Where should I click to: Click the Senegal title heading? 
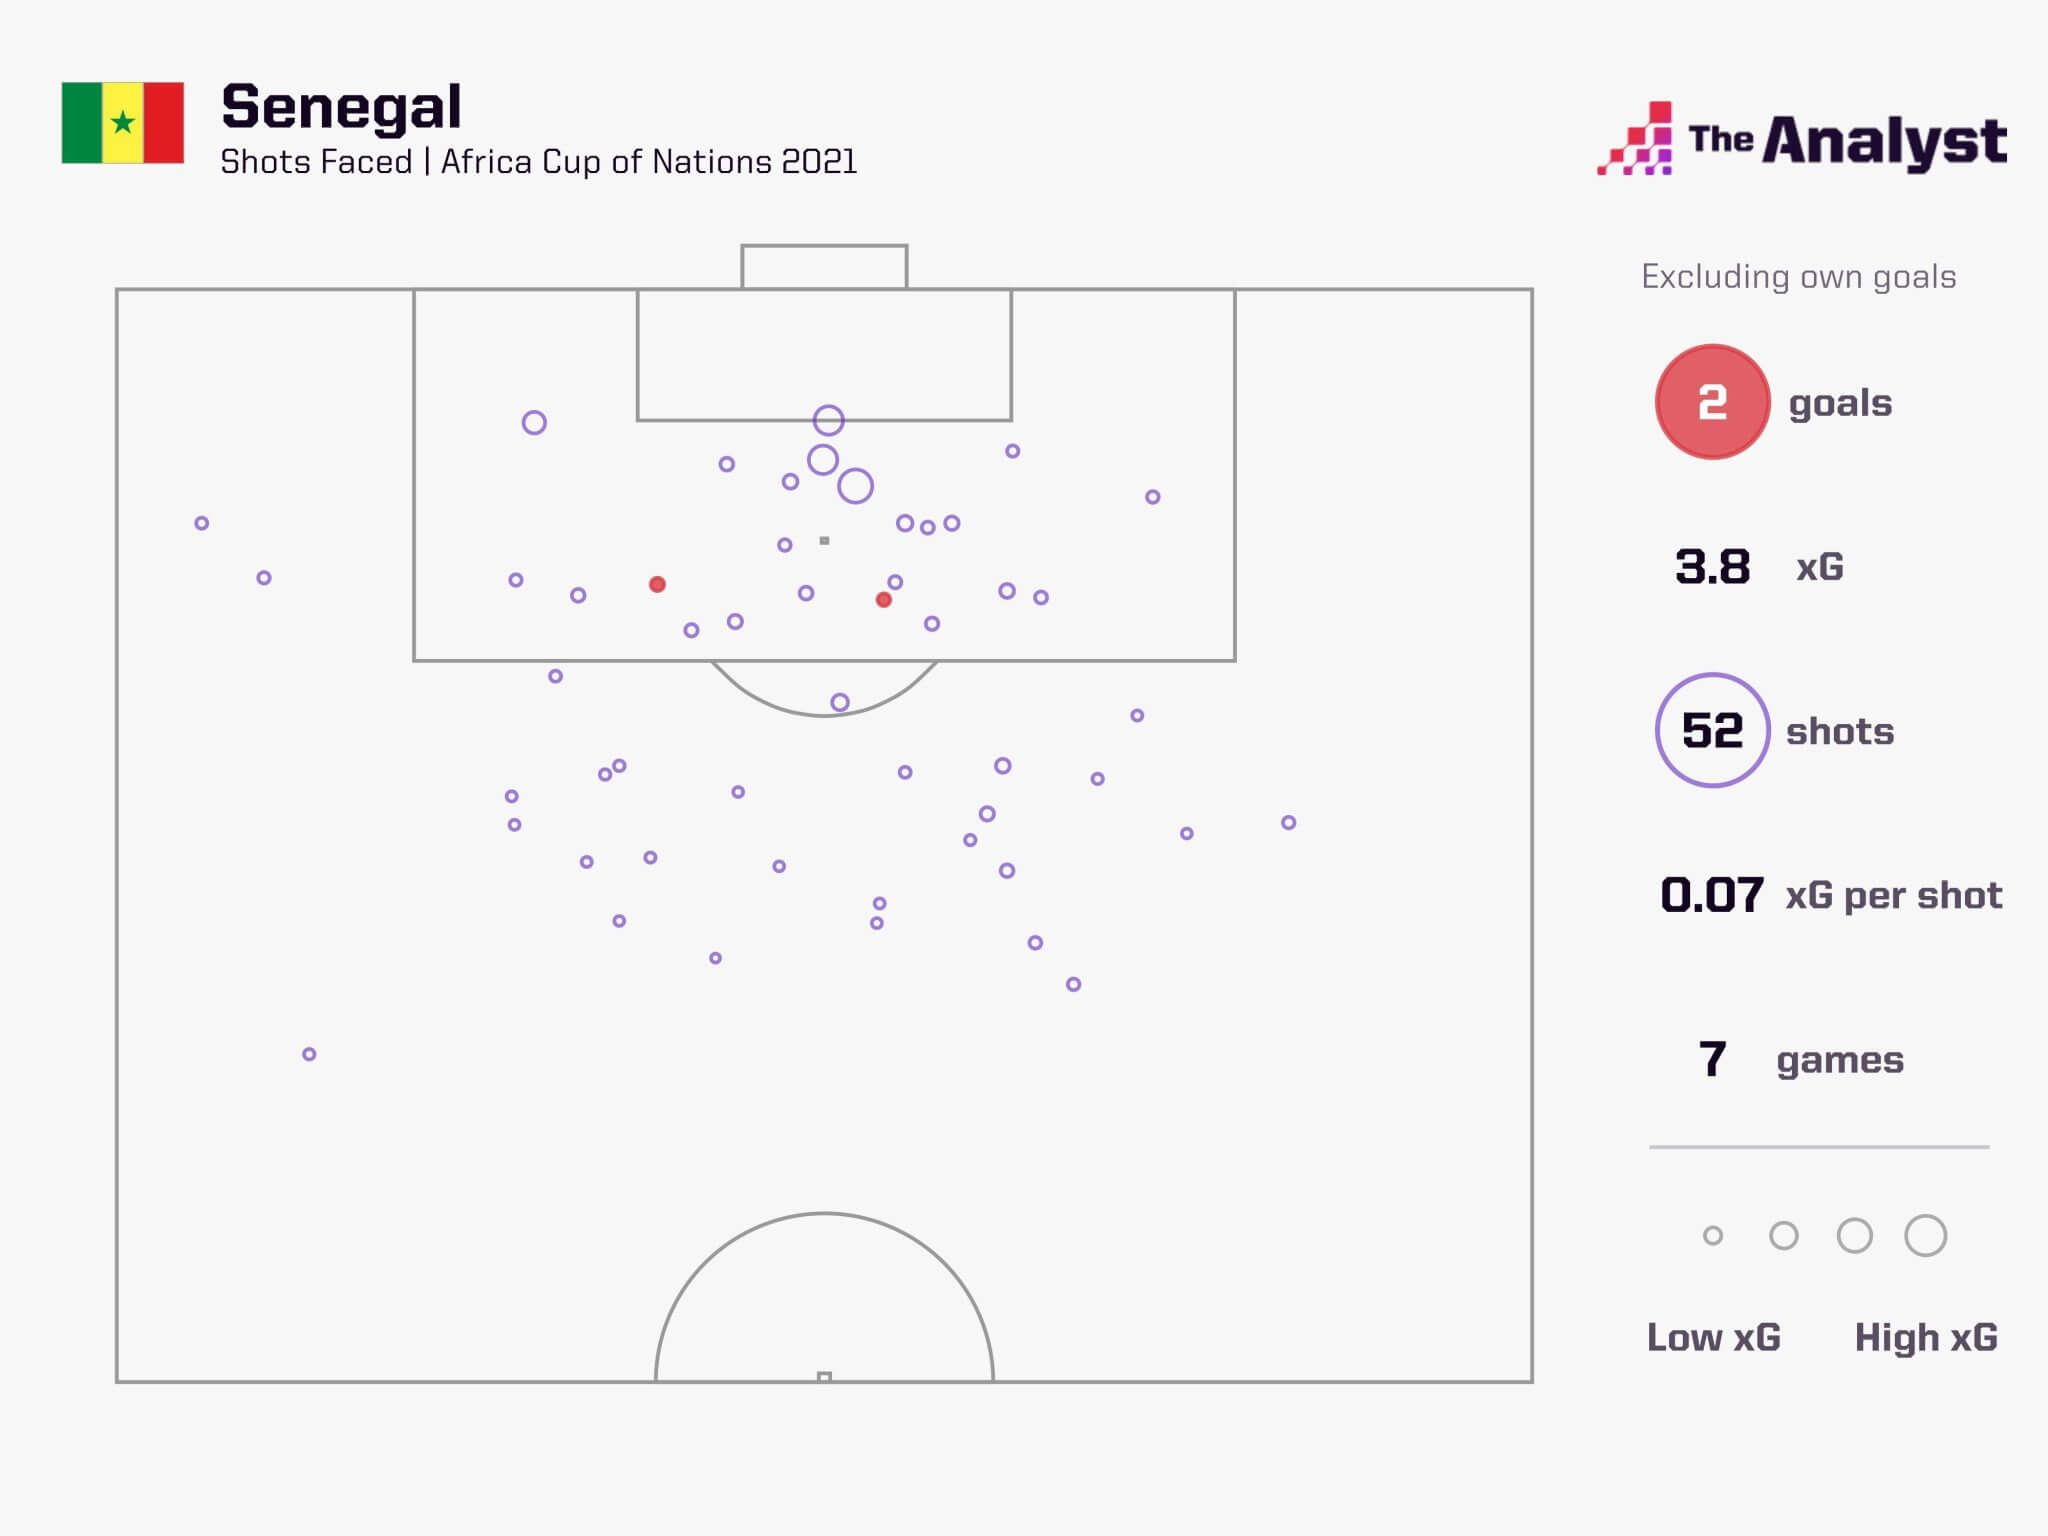(341, 107)
